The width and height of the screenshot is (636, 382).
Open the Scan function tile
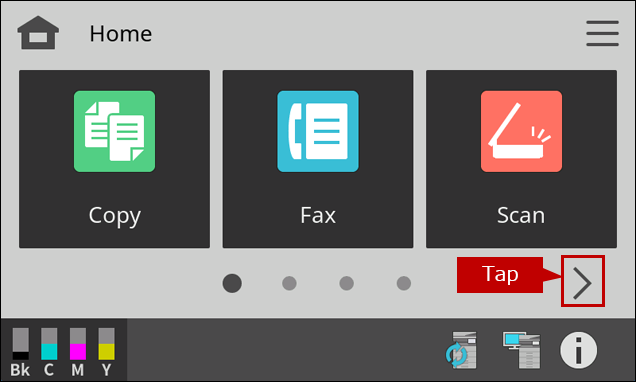521,159
